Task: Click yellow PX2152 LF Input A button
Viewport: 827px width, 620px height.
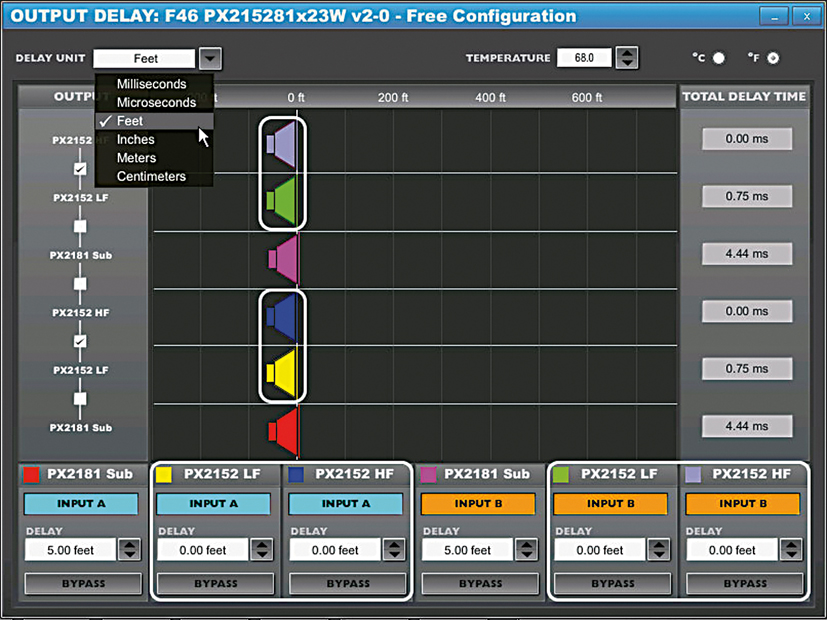Action: (214, 503)
